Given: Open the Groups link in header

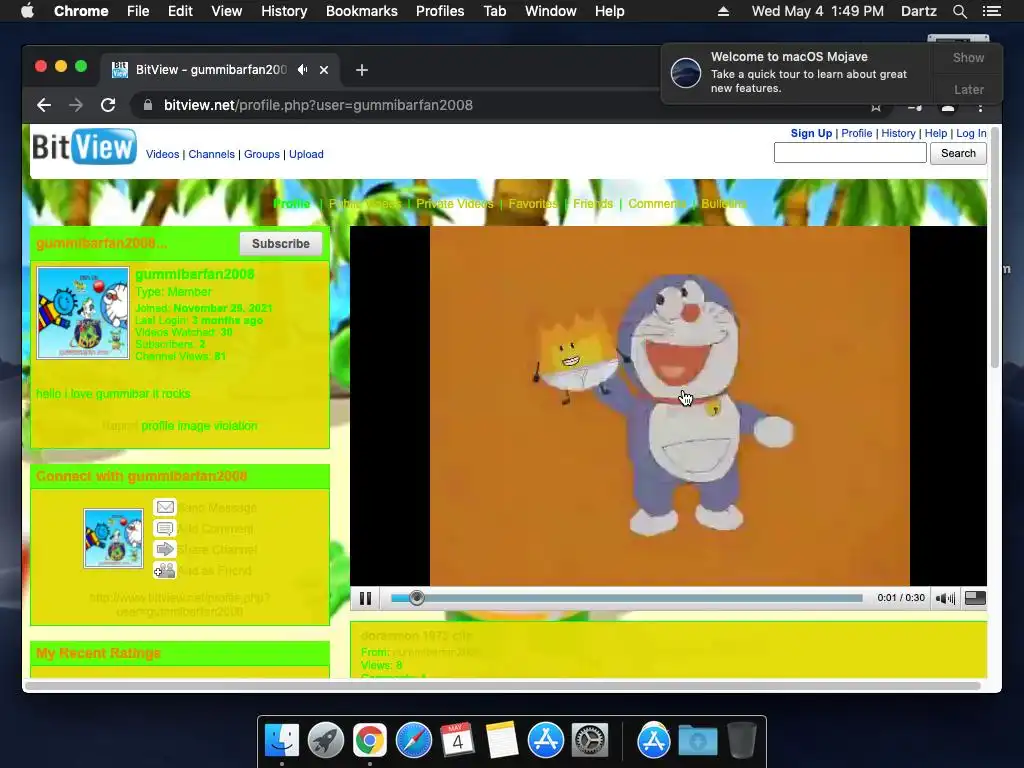Looking at the screenshot, I should (x=262, y=154).
